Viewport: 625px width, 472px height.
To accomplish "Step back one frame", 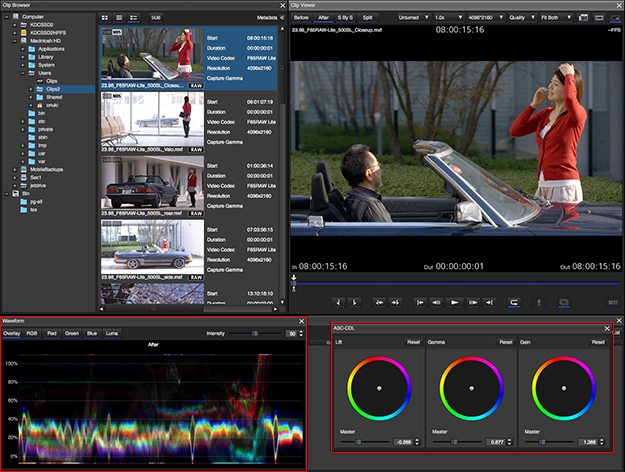I will [x=438, y=301].
